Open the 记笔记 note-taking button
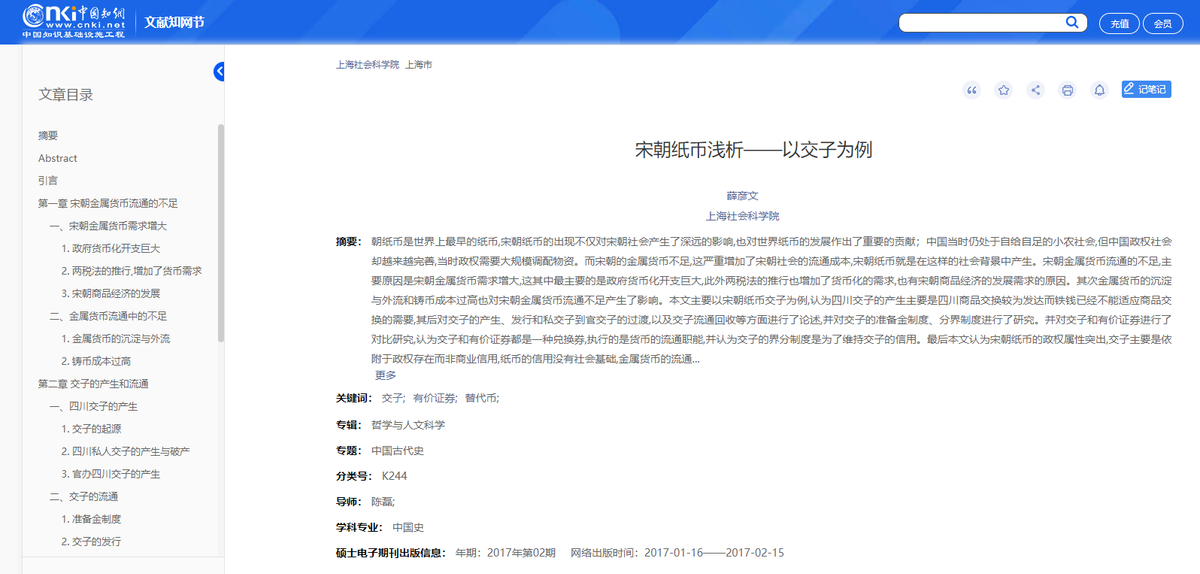 (1146, 89)
